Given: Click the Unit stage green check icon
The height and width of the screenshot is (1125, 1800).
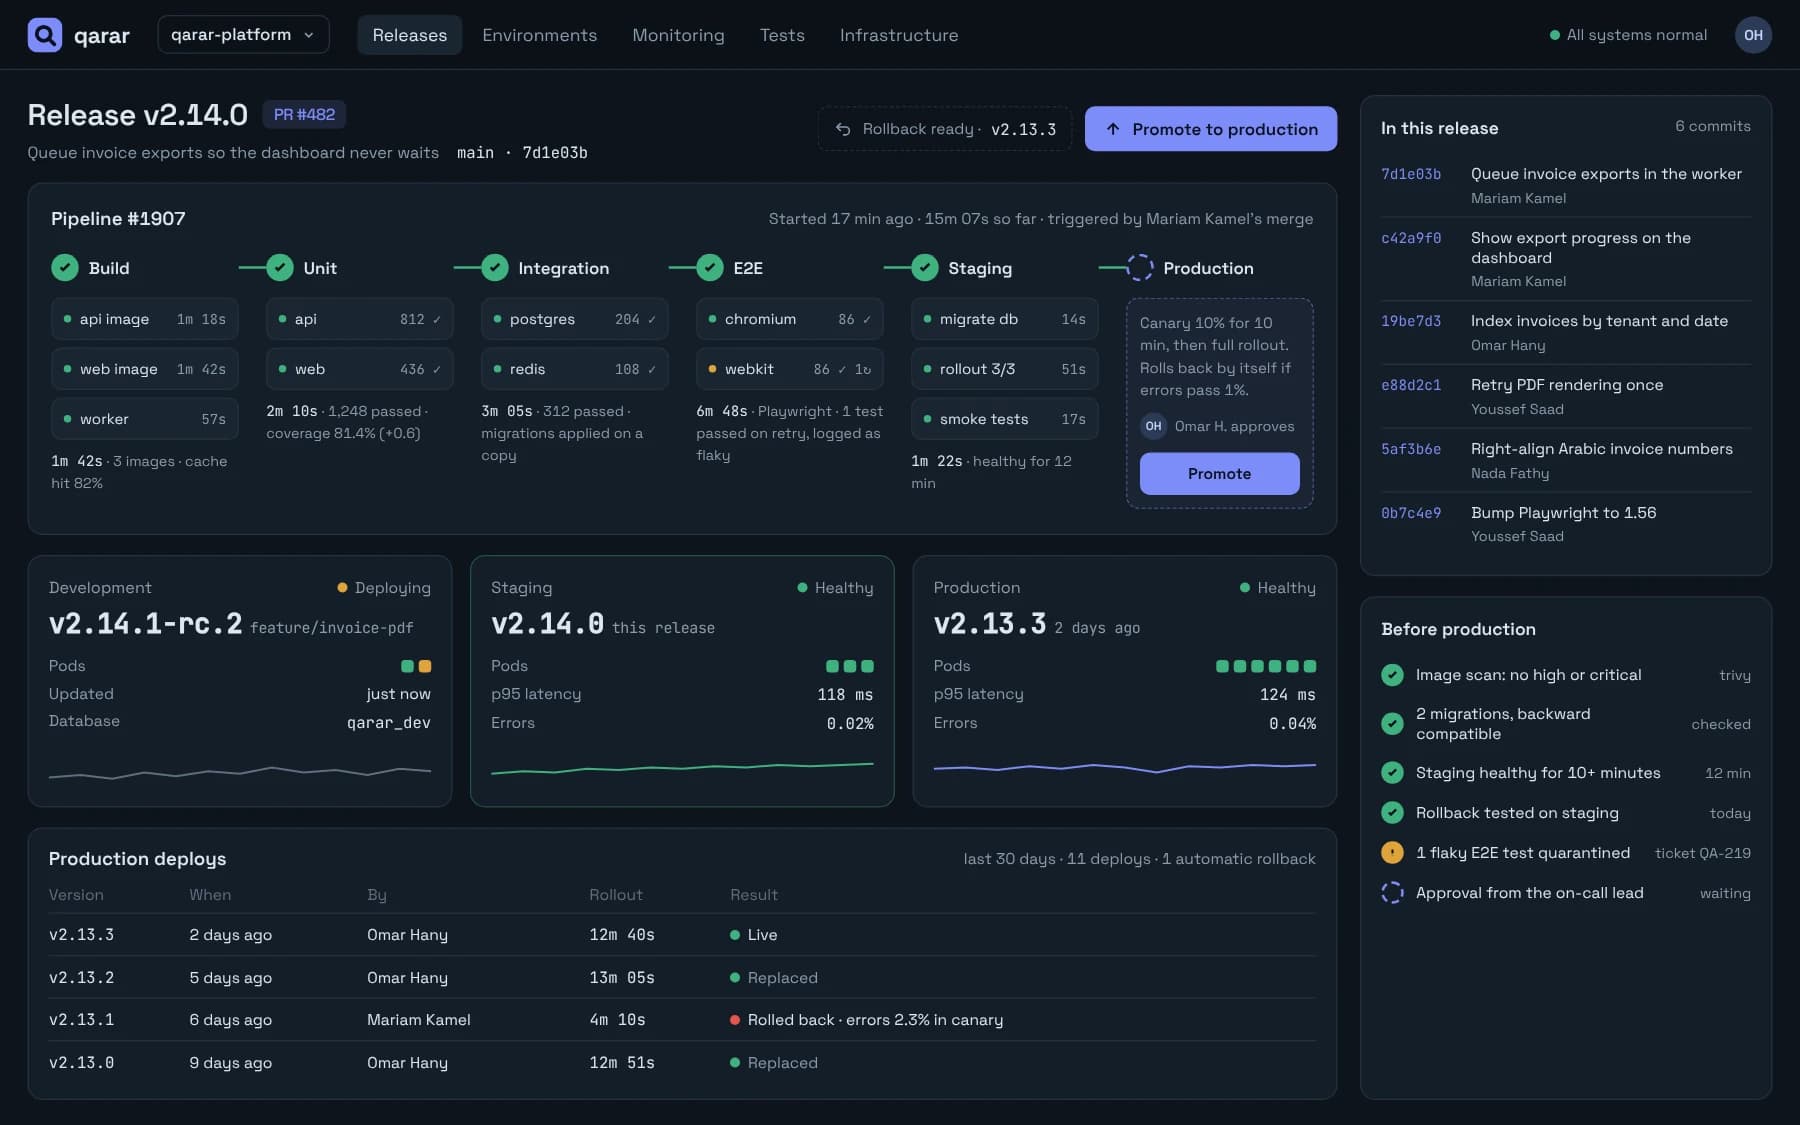Looking at the screenshot, I should pyautogui.click(x=280, y=268).
